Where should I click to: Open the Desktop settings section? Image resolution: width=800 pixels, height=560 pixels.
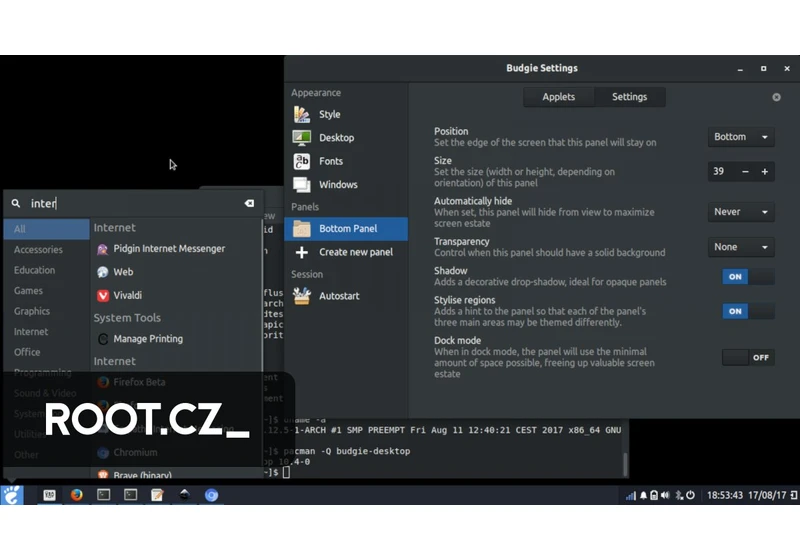point(346,138)
